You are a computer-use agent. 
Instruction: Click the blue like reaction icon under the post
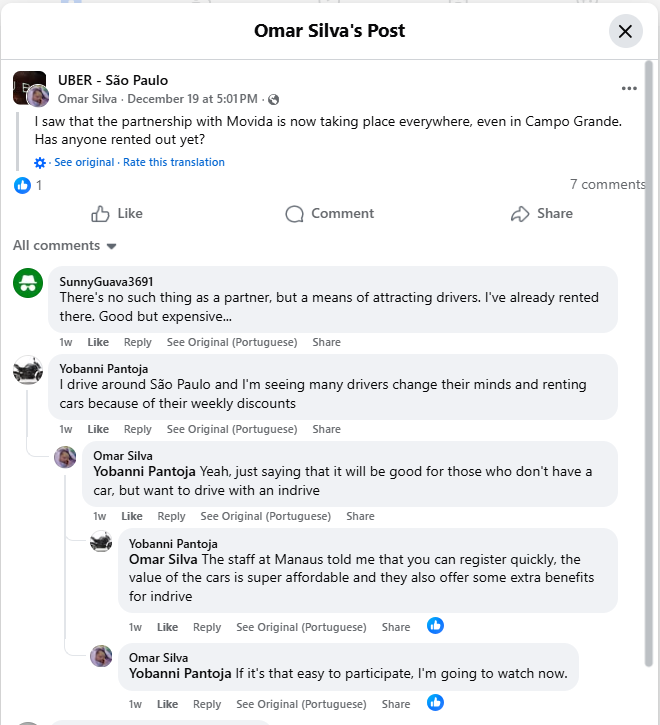pyautogui.click(x=22, y=185)
